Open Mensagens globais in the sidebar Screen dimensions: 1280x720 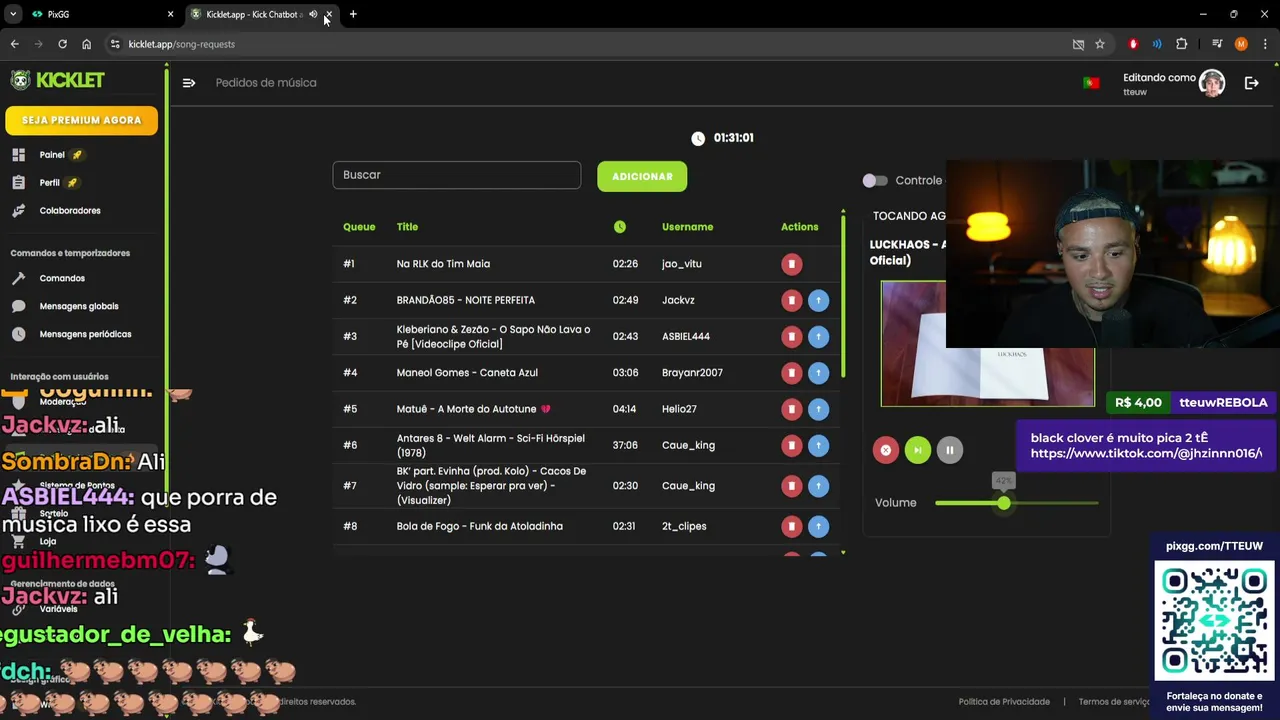(79, 306)
